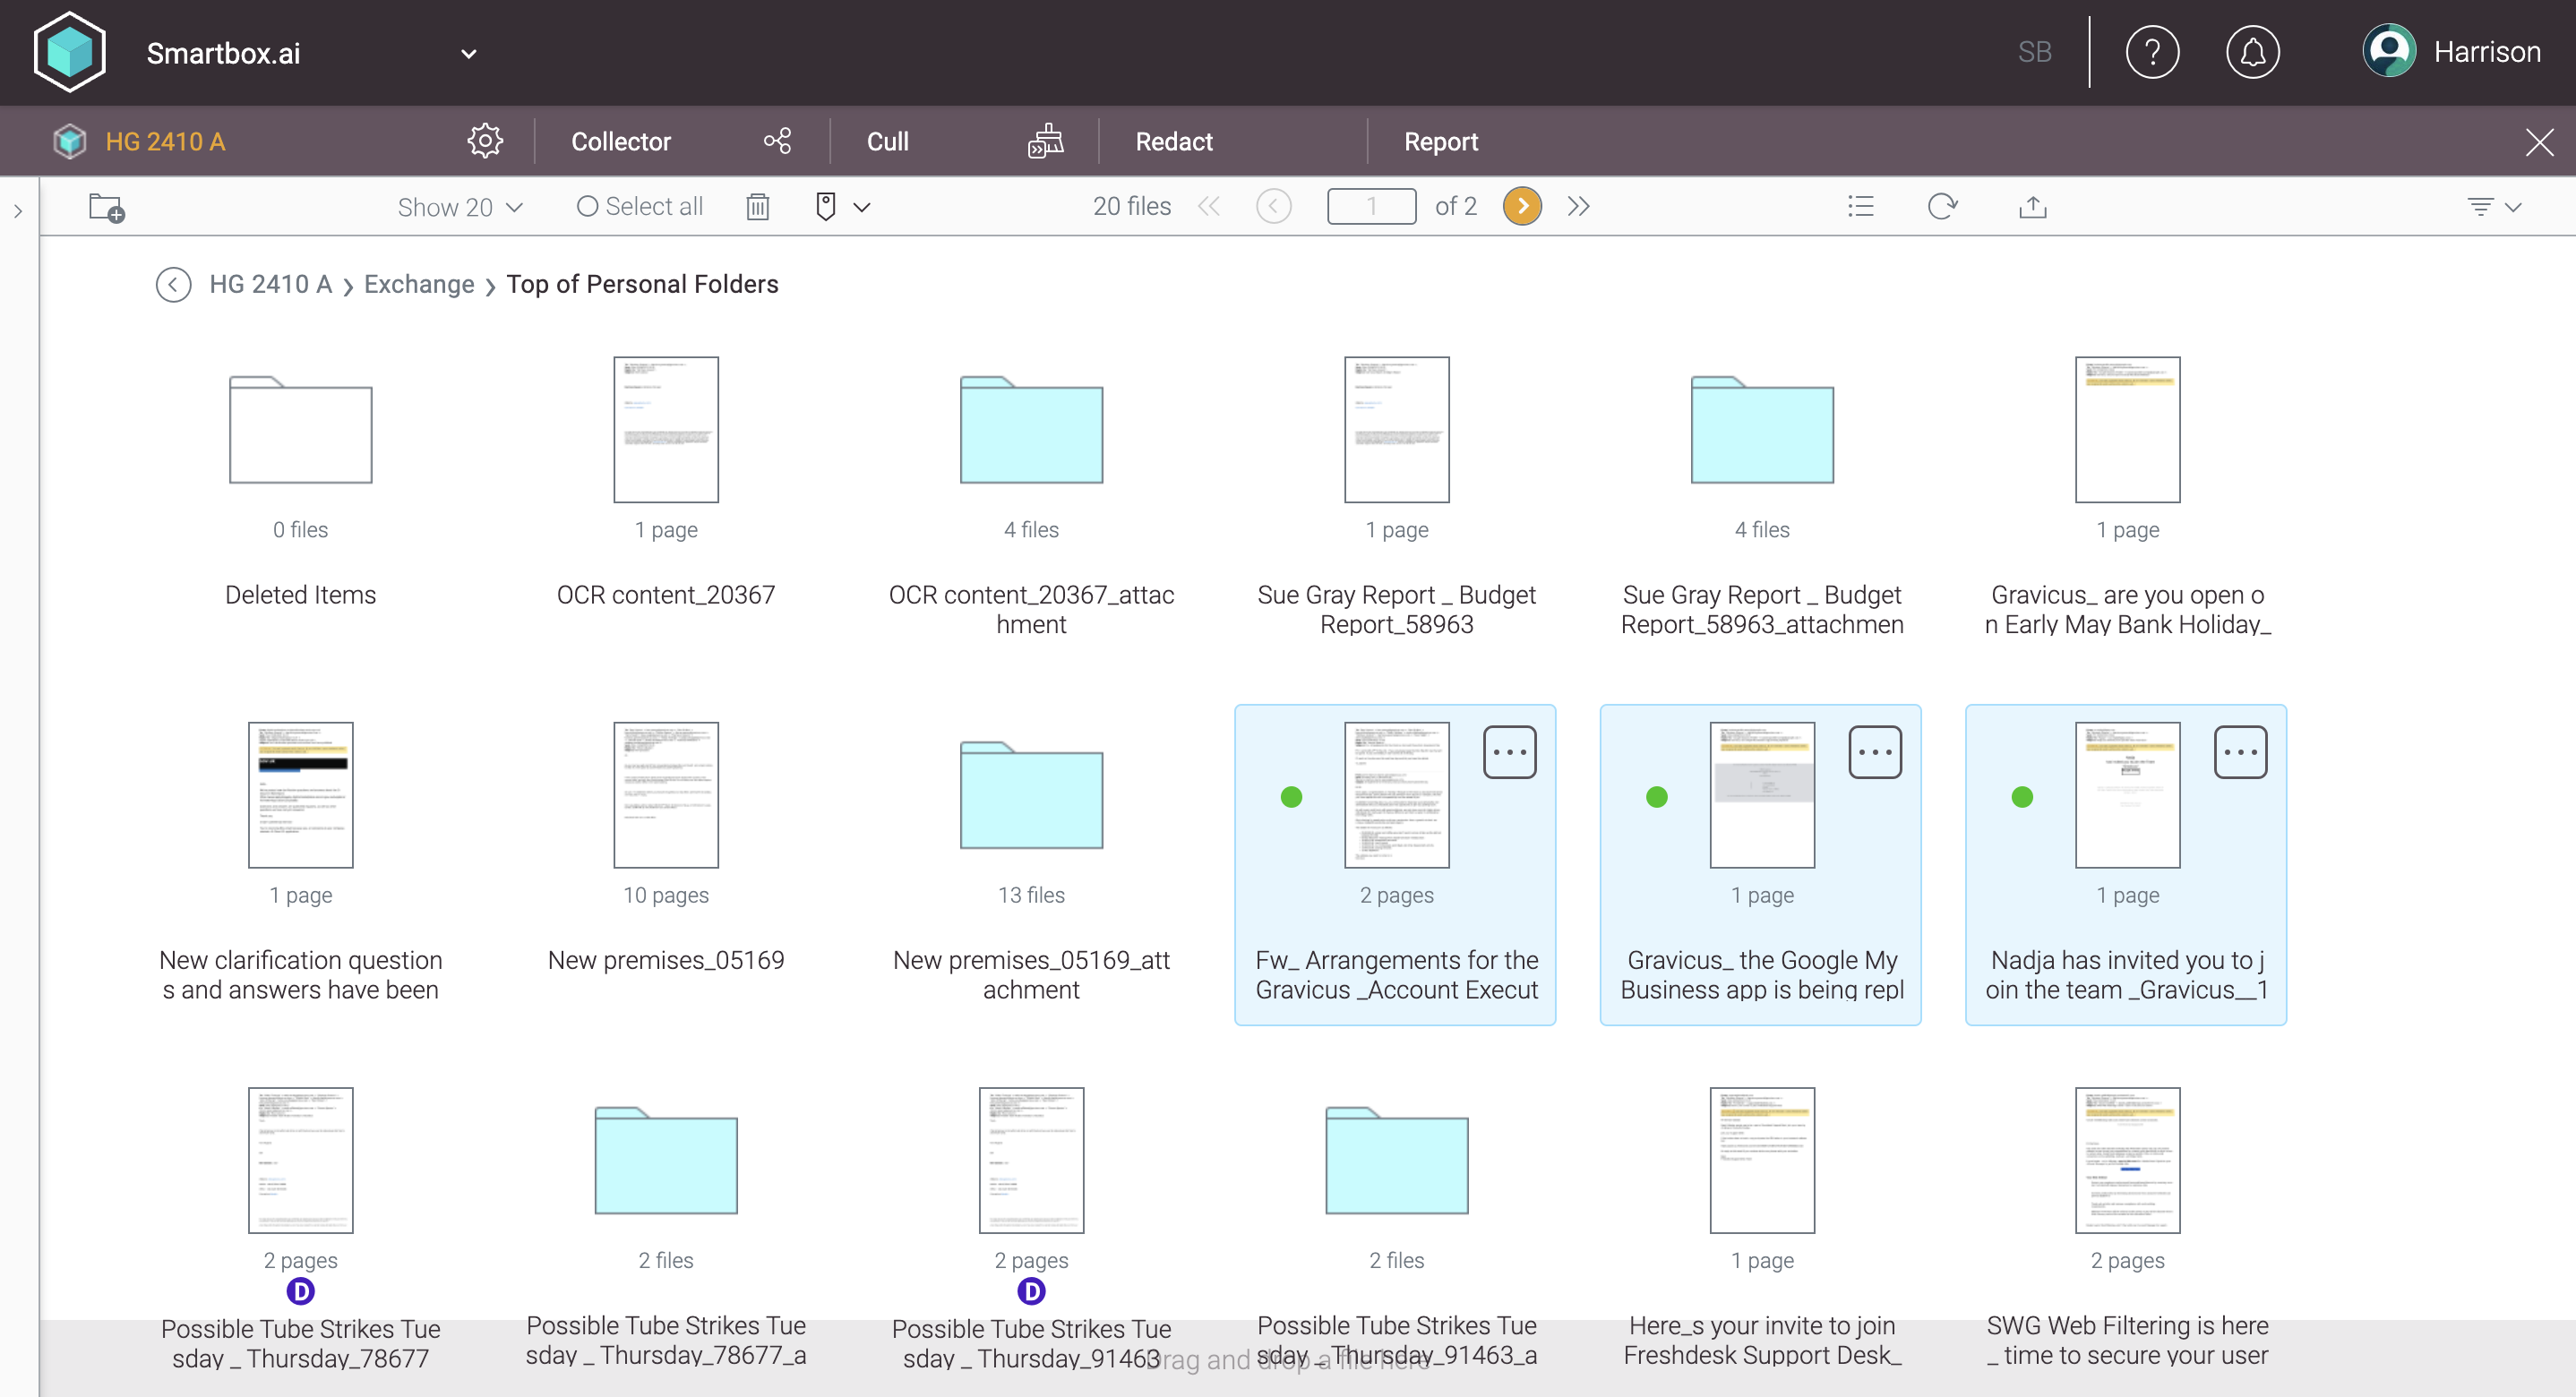Toggle green dot on Gravicus Google My Business file

pyautogui.click(x=1657, y=797)
